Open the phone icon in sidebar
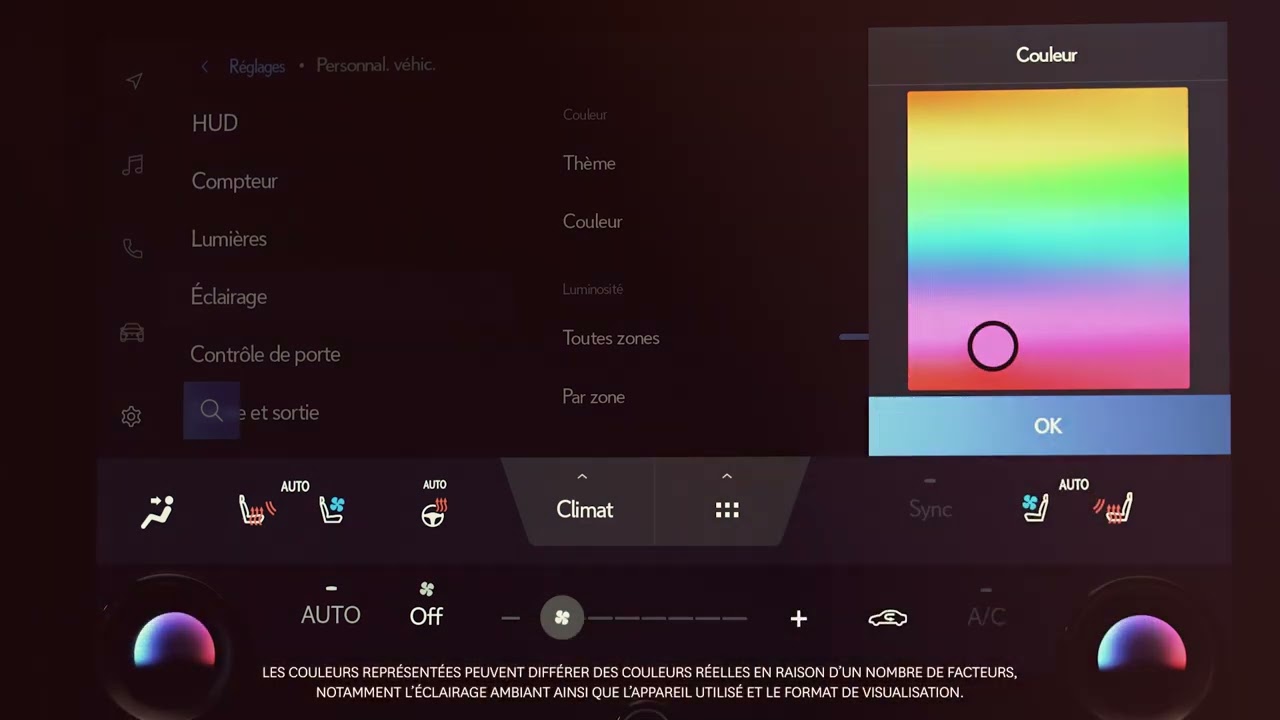 point(132,249)
